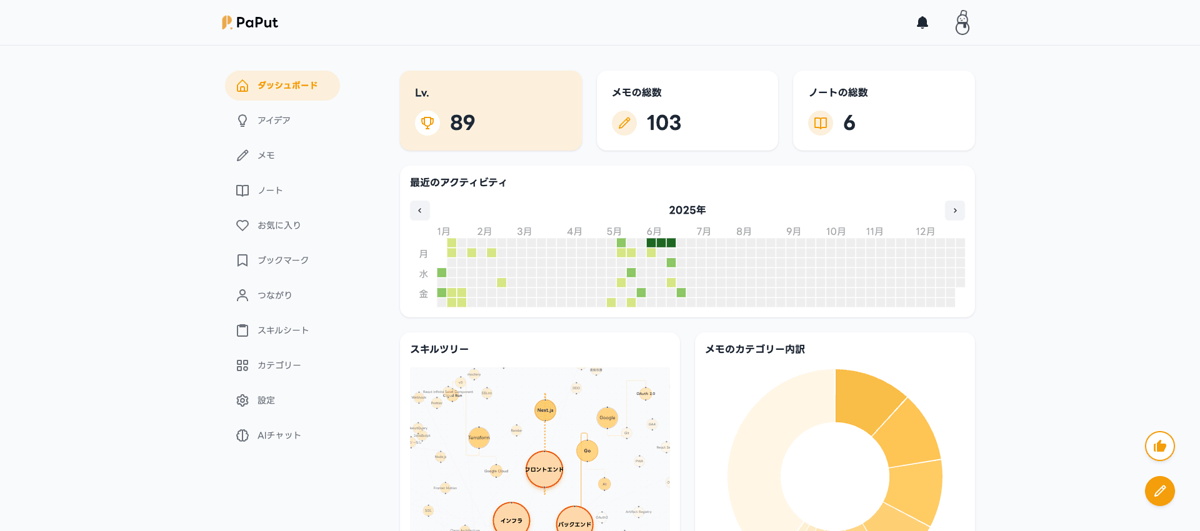The width and height of the screenshot is (1200, 531).
Task: Click the orange pencil floating button
Action: pyautogui.click(x=1159, y=491)
